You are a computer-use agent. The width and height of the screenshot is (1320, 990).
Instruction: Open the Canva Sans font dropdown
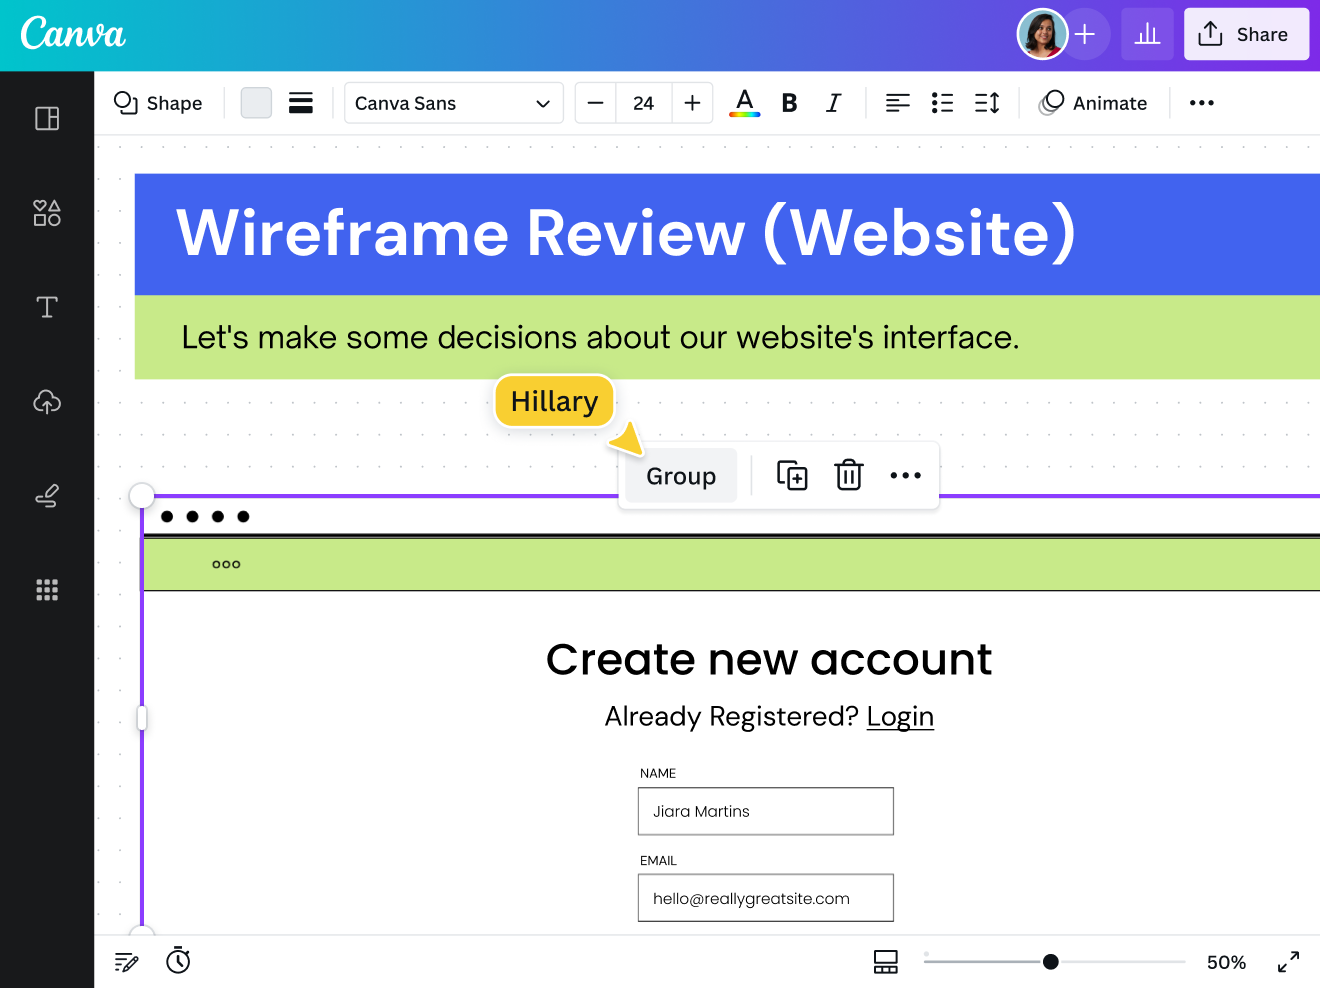(453, 103)
